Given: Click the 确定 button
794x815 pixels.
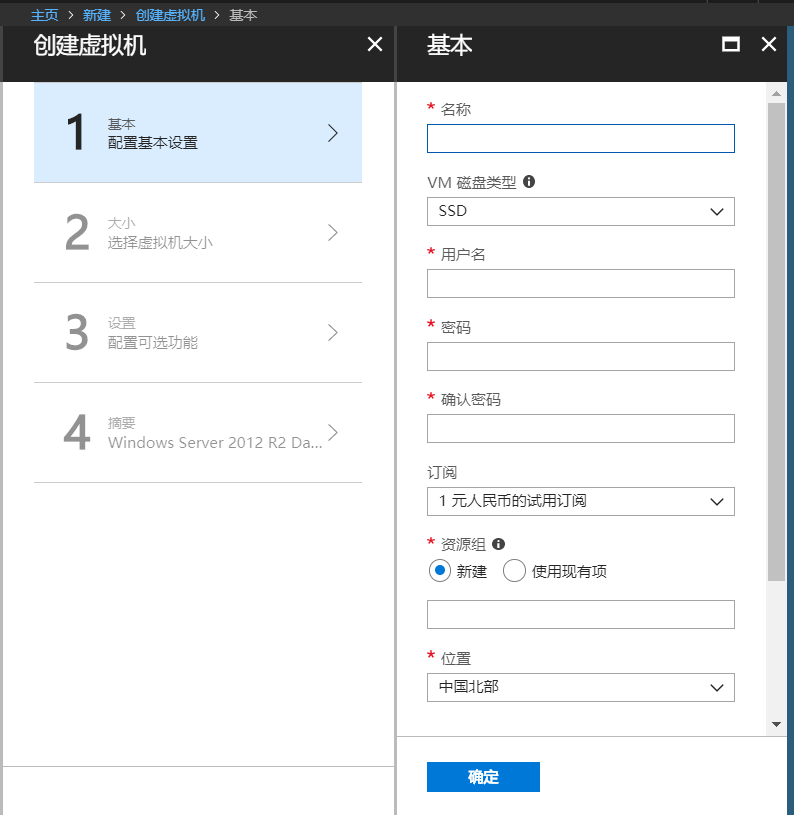Looking at the screenshot, I should (483, 777).
